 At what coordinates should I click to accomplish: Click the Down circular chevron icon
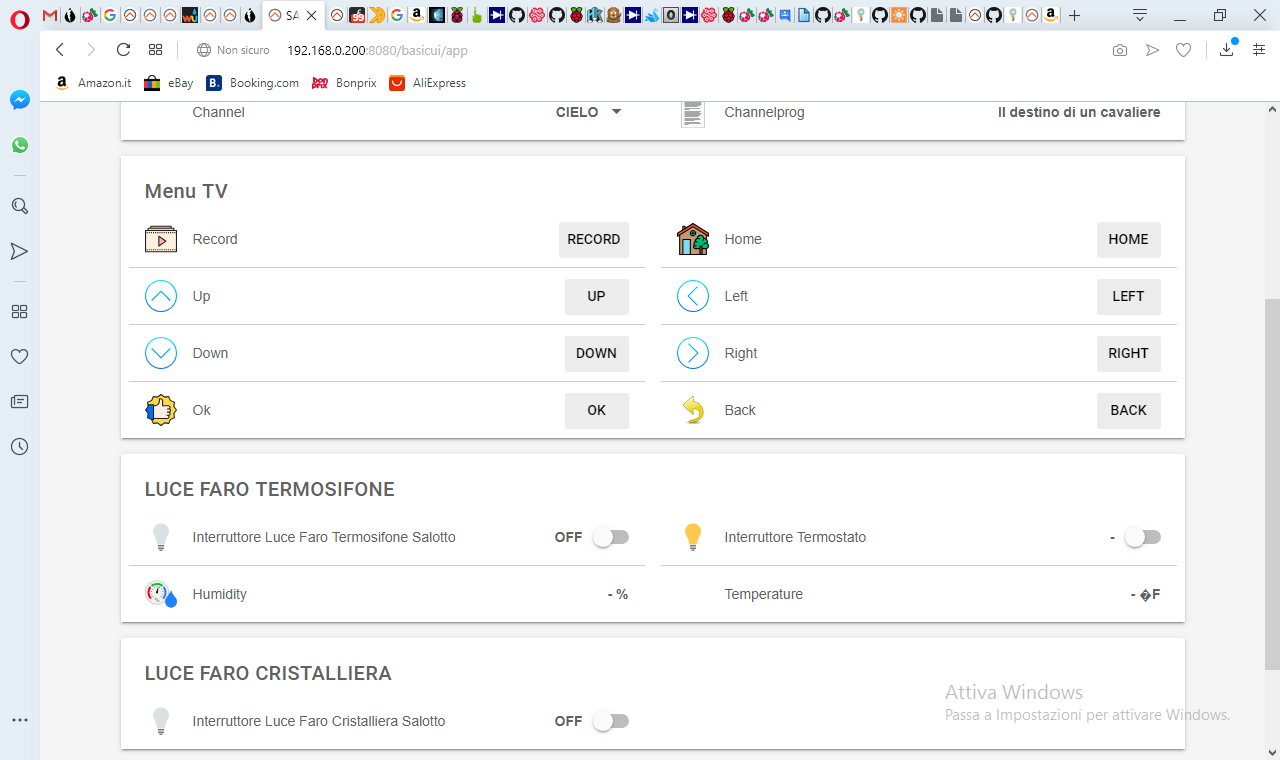tap(160, 353)
